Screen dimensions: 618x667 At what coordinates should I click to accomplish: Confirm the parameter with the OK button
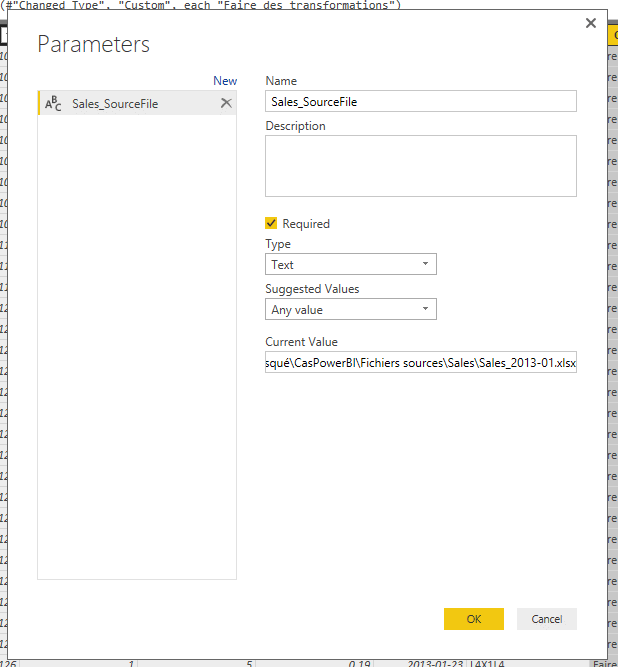point(473,619)
